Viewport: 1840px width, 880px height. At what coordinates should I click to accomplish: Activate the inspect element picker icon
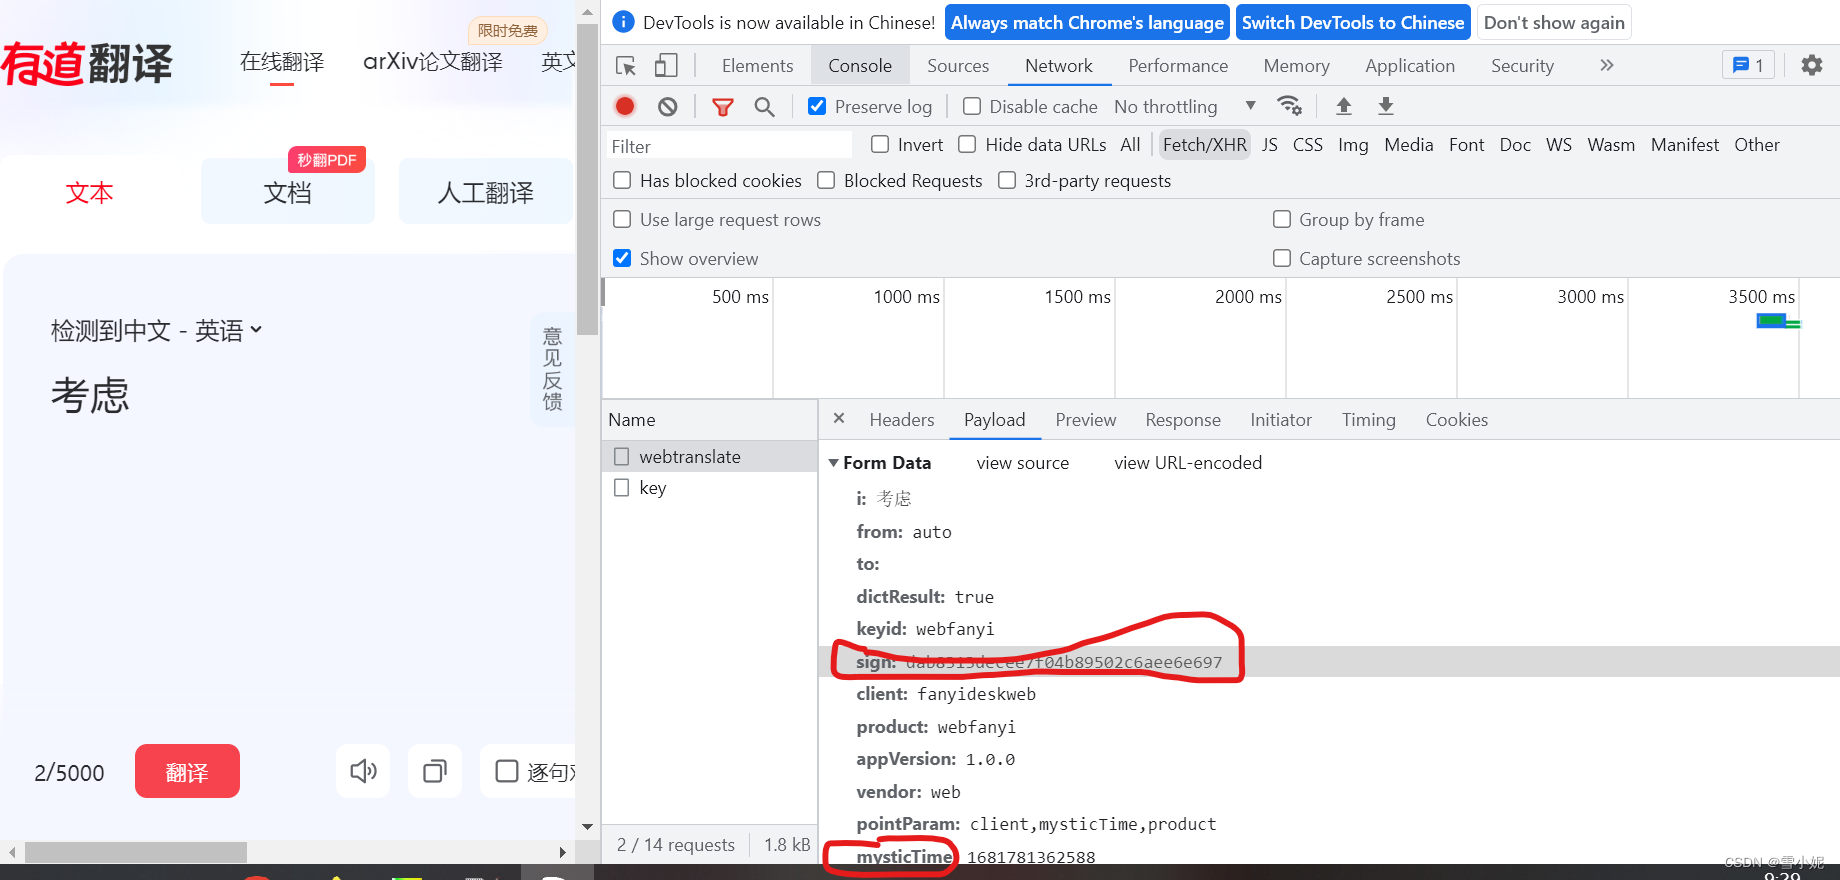click(x=626, y=66)
